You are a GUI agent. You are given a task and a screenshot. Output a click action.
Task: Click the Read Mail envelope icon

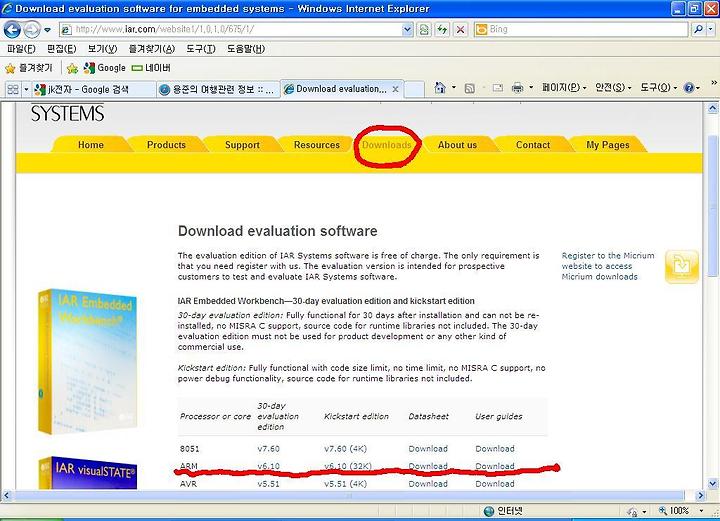click(498, 88)
